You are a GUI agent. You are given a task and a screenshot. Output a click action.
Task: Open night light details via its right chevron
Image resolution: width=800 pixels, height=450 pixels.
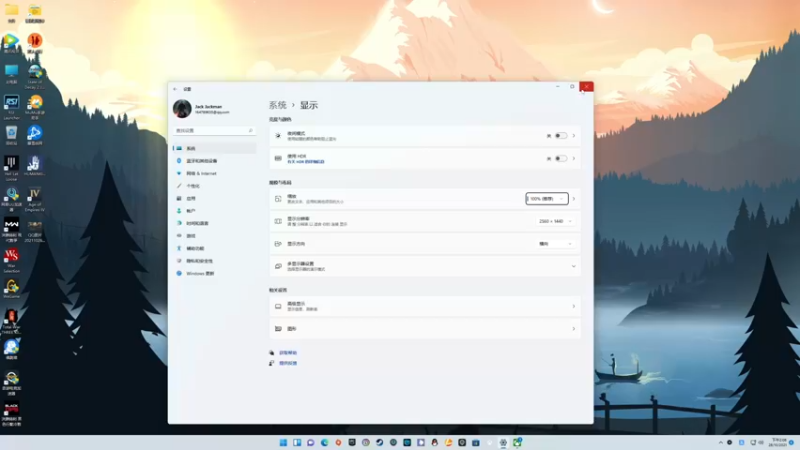click(574, 136)
